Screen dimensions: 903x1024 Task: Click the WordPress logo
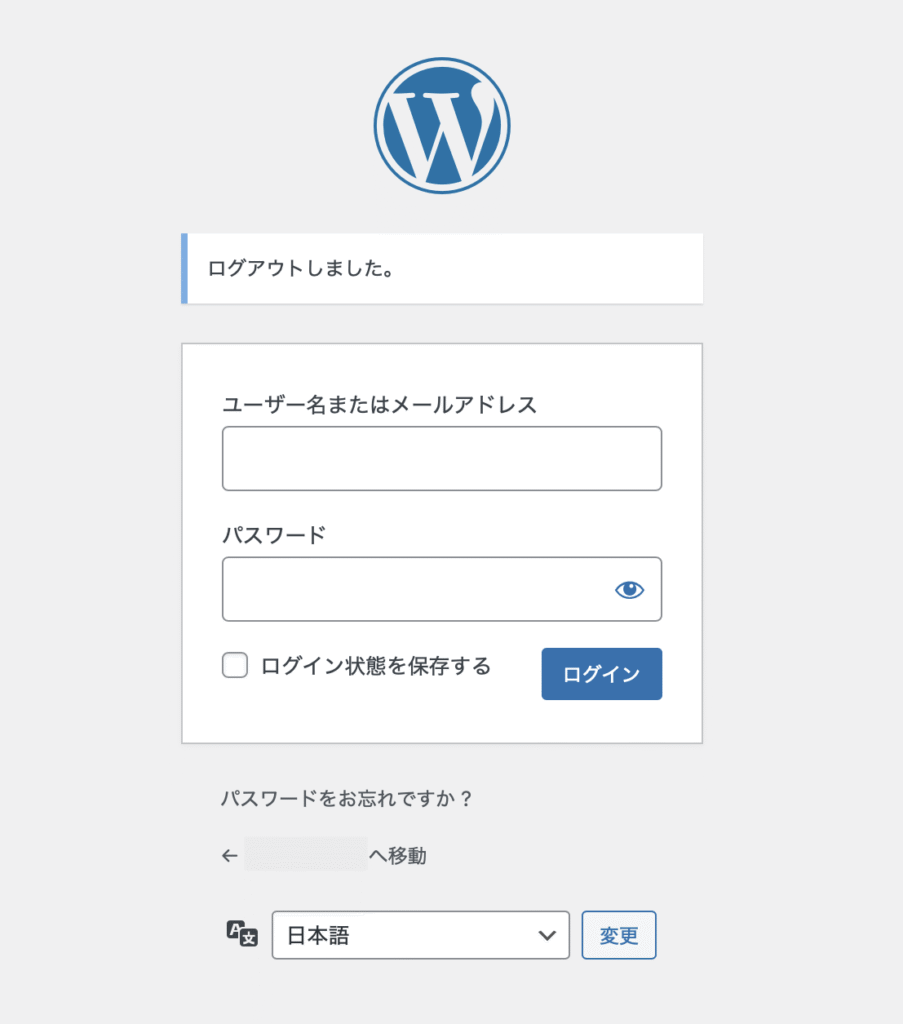click(442, 125)
